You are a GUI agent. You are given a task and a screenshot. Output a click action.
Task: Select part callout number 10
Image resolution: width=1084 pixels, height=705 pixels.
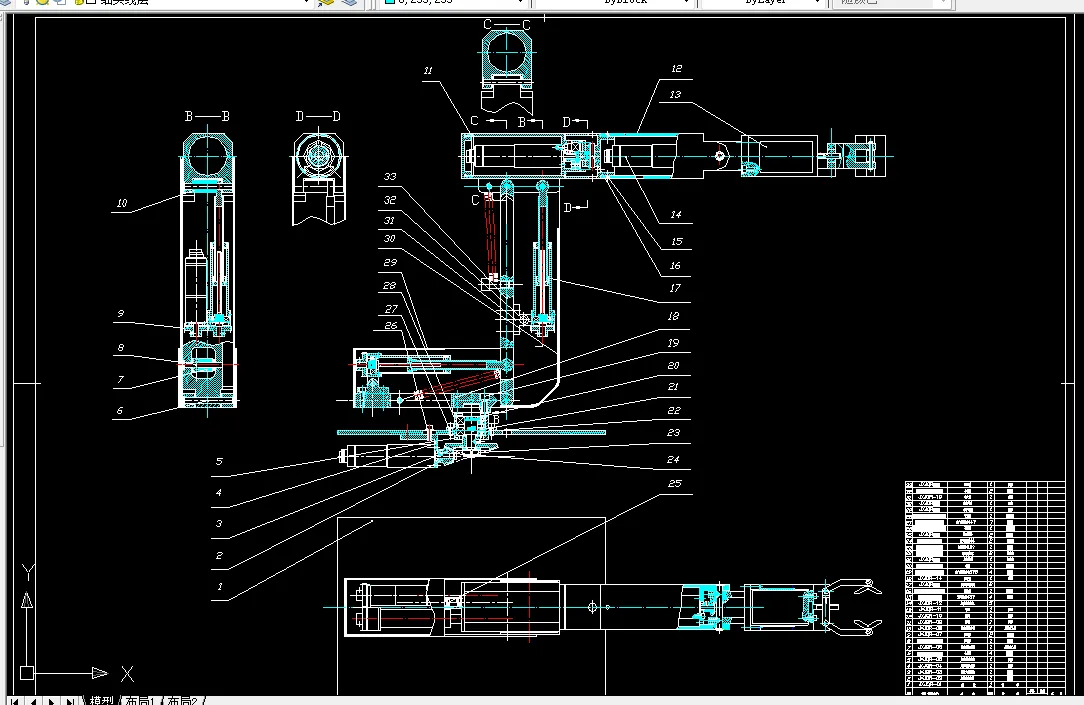pos(122,203)
